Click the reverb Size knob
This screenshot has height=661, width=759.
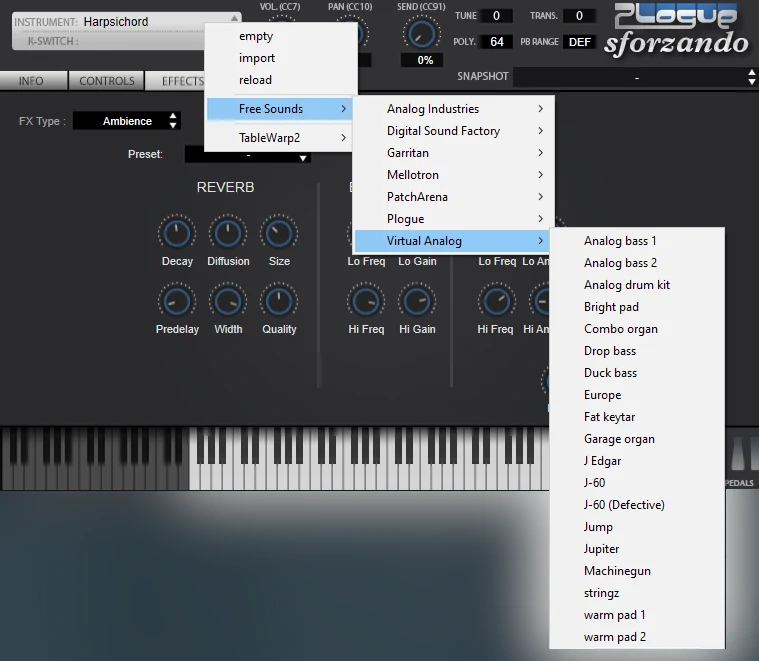pos(279,234)
